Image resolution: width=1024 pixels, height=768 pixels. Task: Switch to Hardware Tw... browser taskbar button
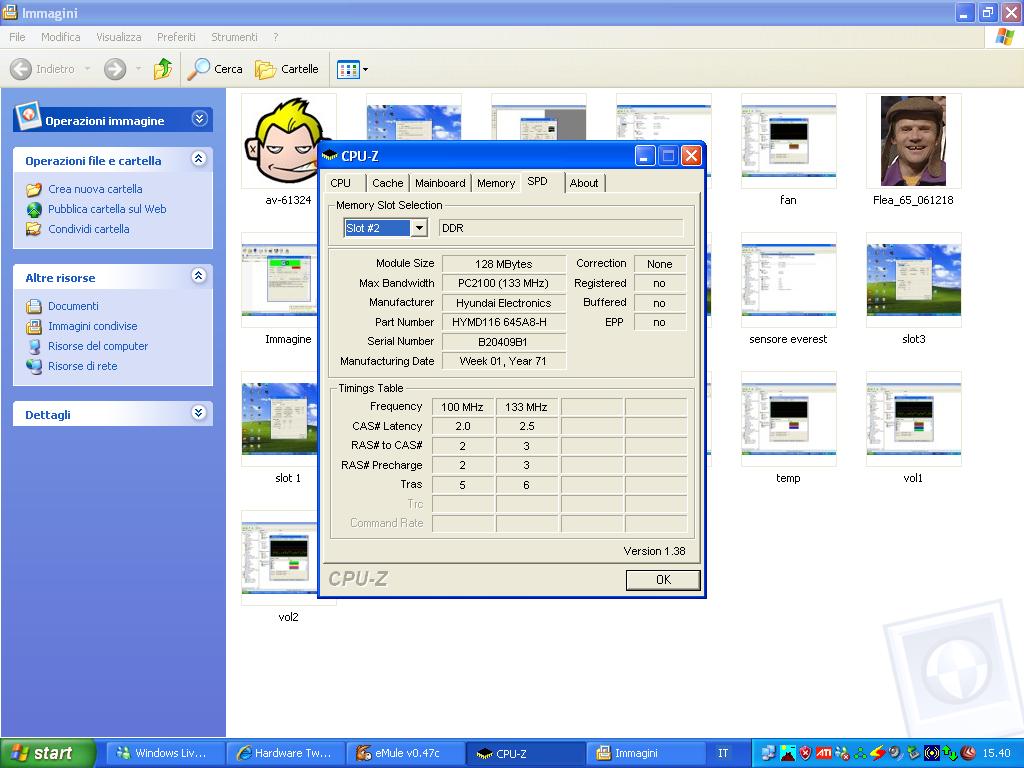click(285, 753)
